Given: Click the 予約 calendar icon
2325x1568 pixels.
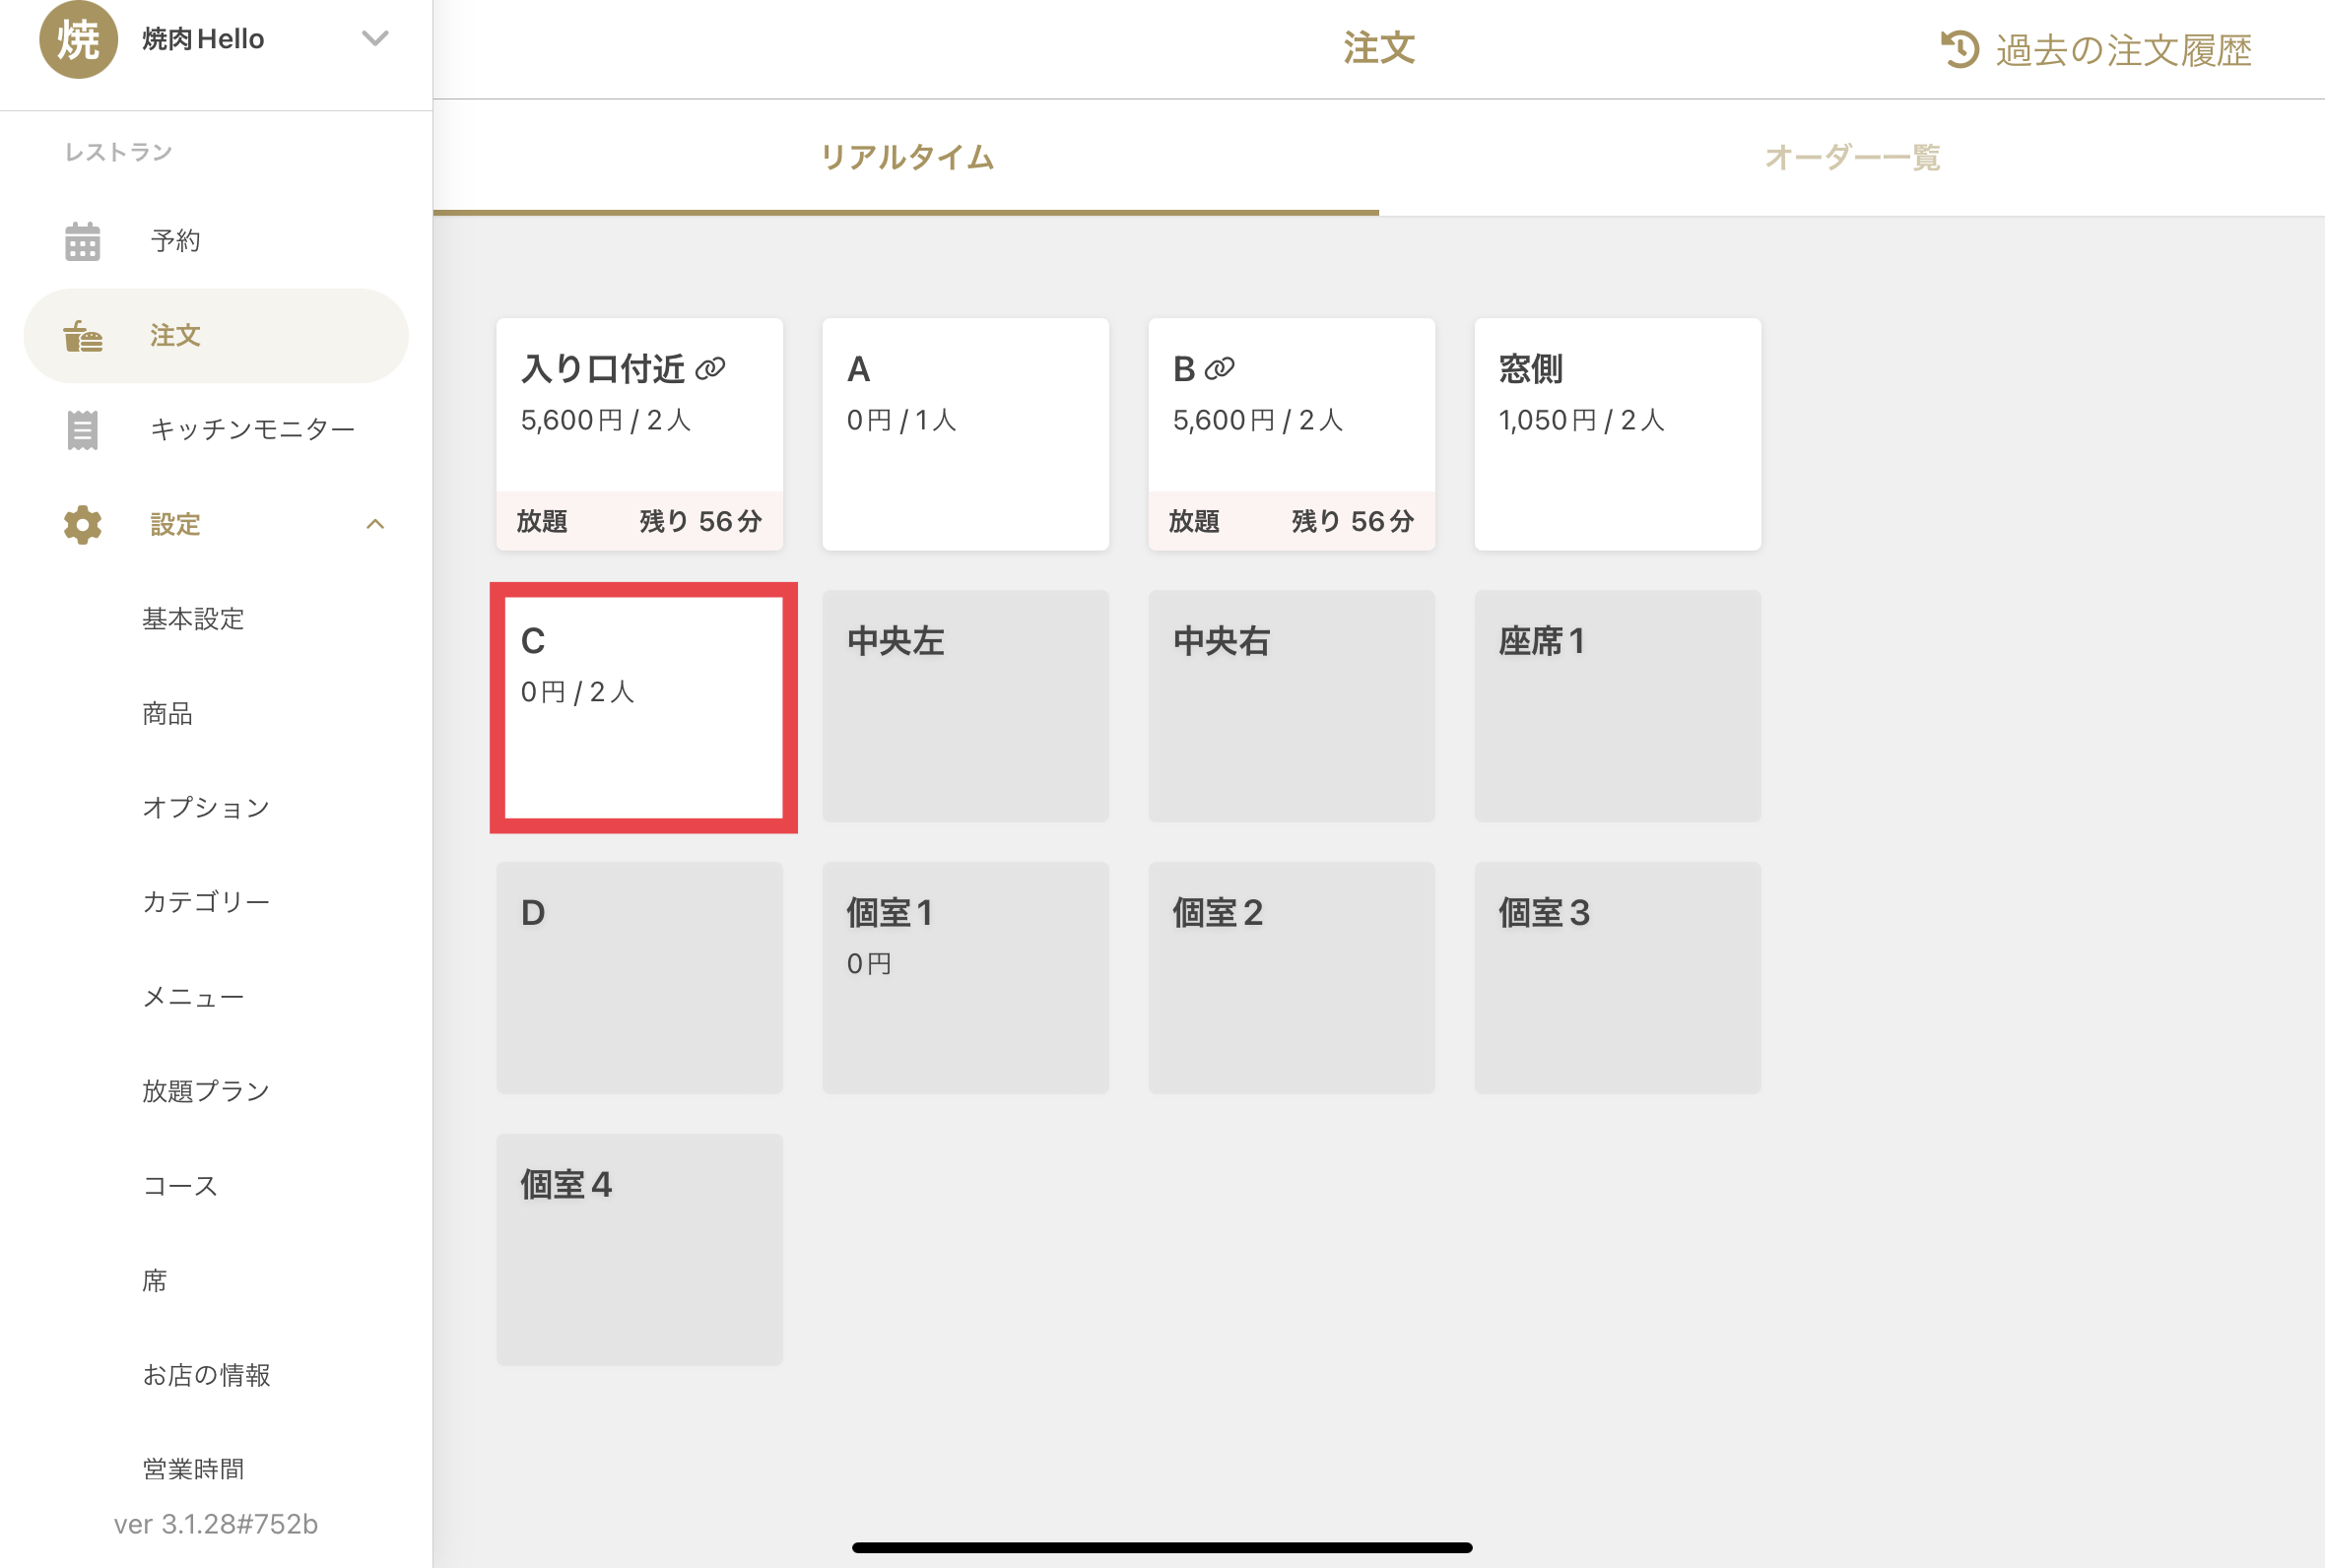Looking at the screenshot, I should click(83, 241).
